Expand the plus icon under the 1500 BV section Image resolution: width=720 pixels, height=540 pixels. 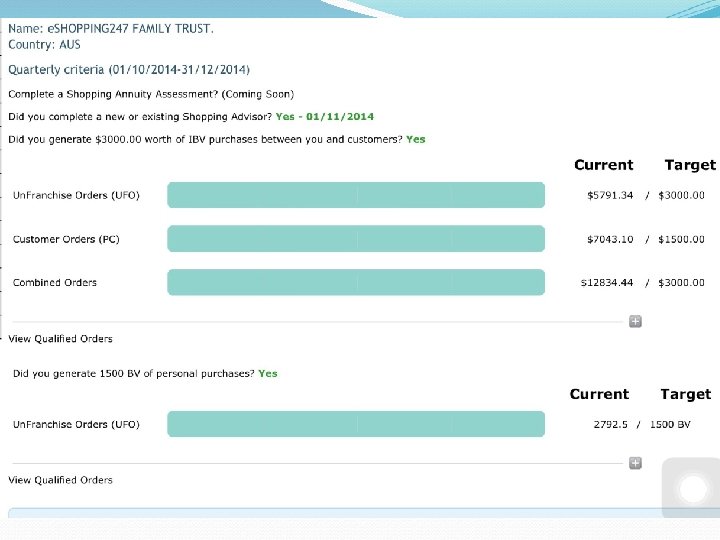[x=635, y=463]
